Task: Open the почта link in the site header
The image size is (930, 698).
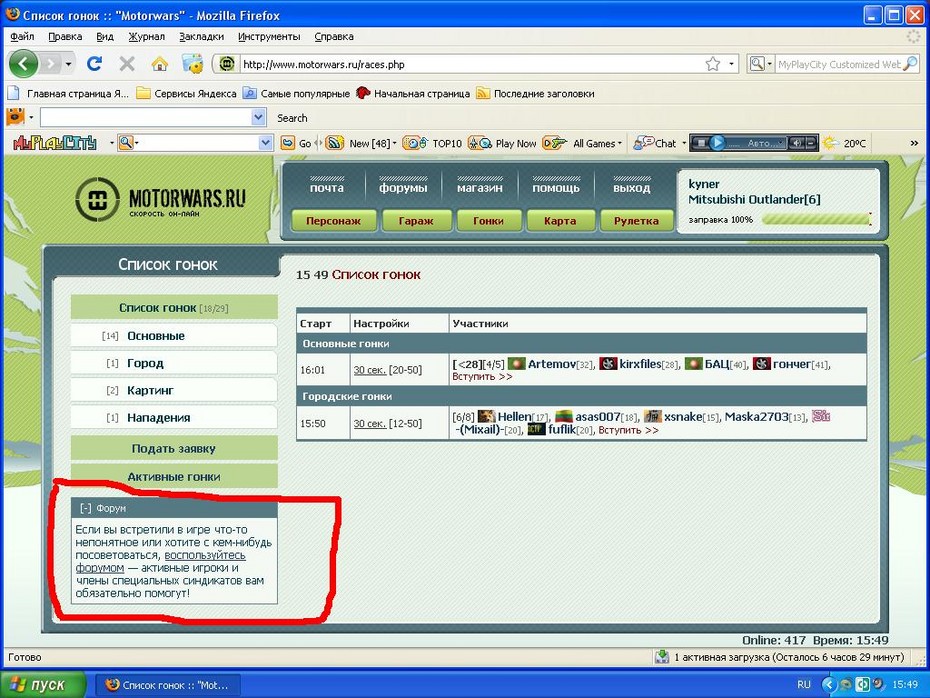Action: coord(327,187)
